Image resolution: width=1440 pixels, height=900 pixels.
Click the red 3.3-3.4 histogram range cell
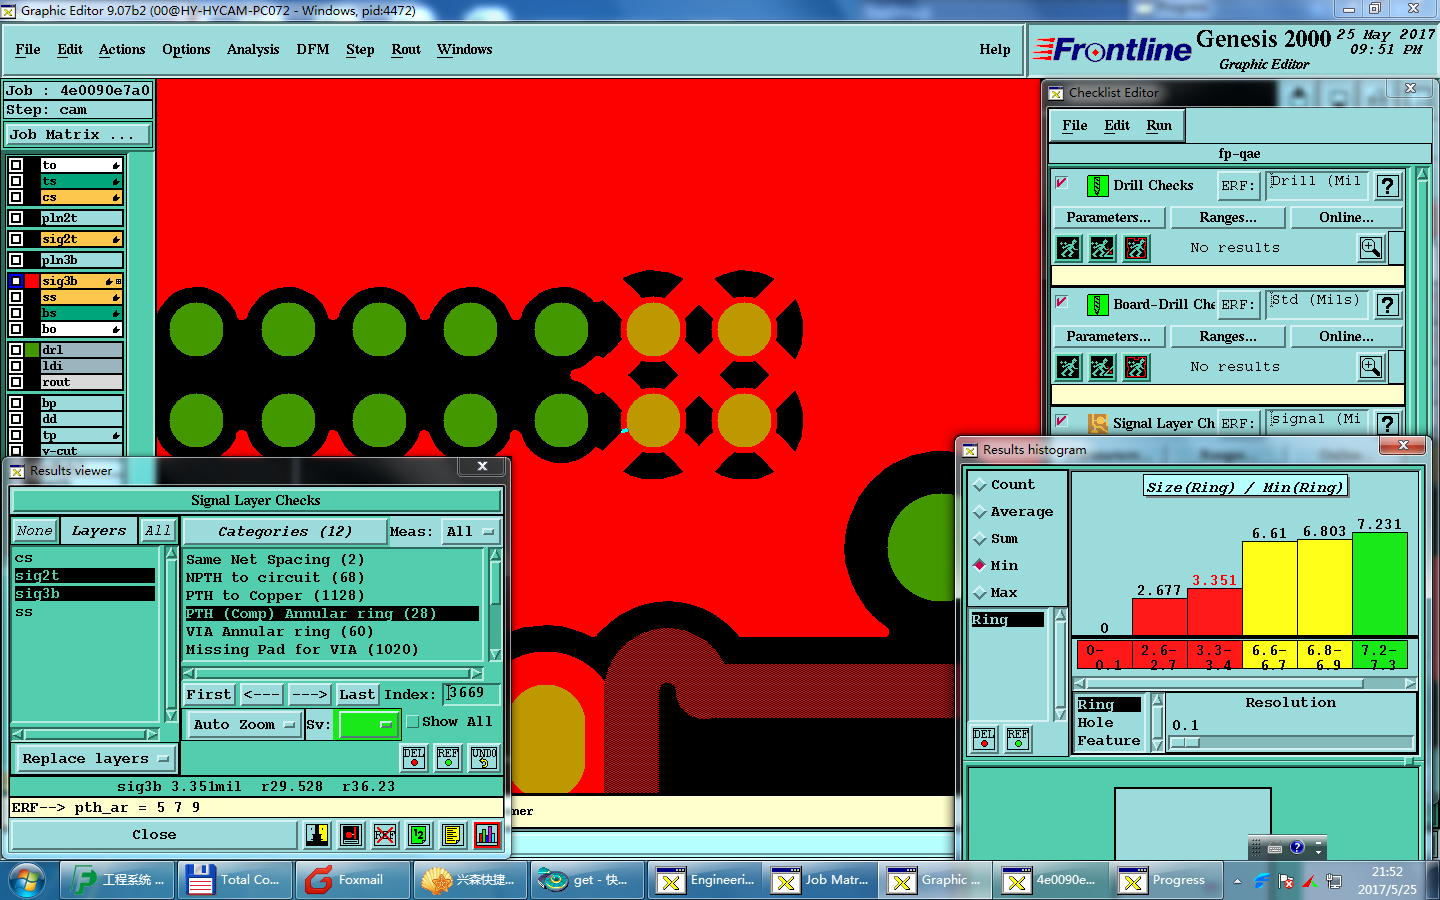(x=1214, y=656)
